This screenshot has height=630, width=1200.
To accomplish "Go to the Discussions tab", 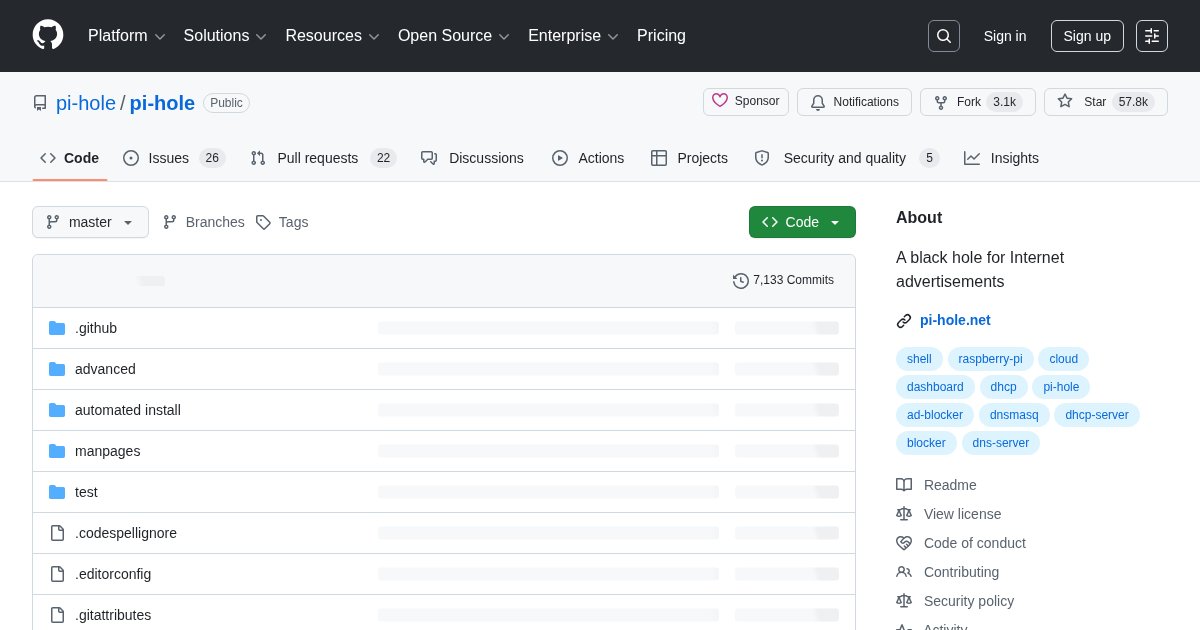I will [472, 158].
